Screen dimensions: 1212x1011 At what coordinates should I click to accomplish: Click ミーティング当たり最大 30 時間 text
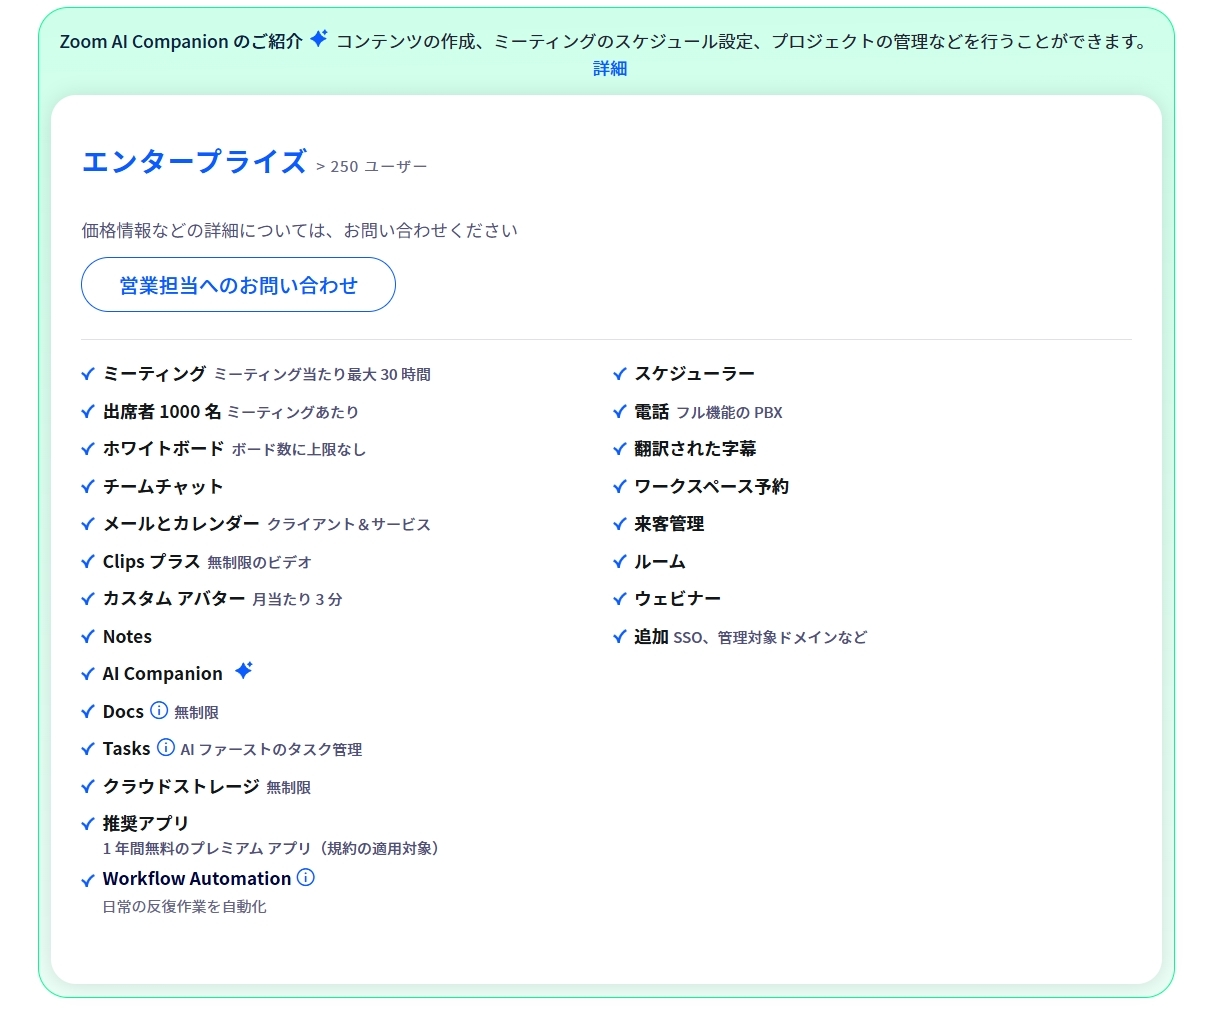(x=323, y=375)
